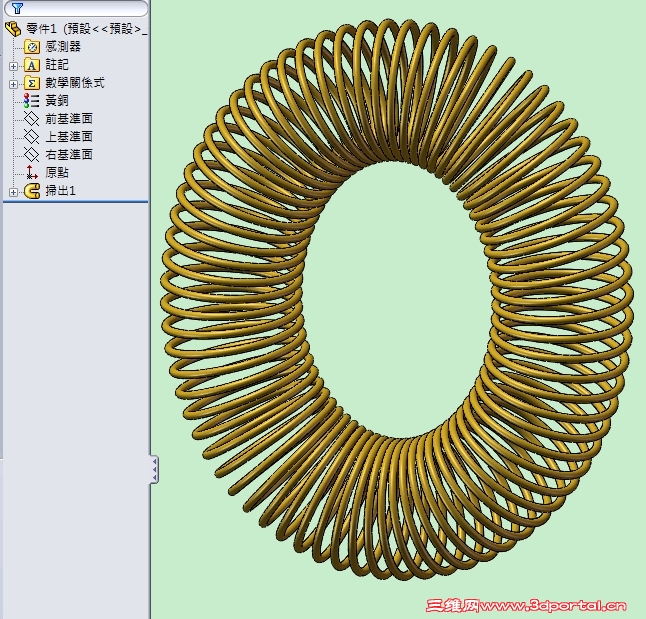
Task: Select the 數學關係式 tree label
Action: [x=75, y=83]
